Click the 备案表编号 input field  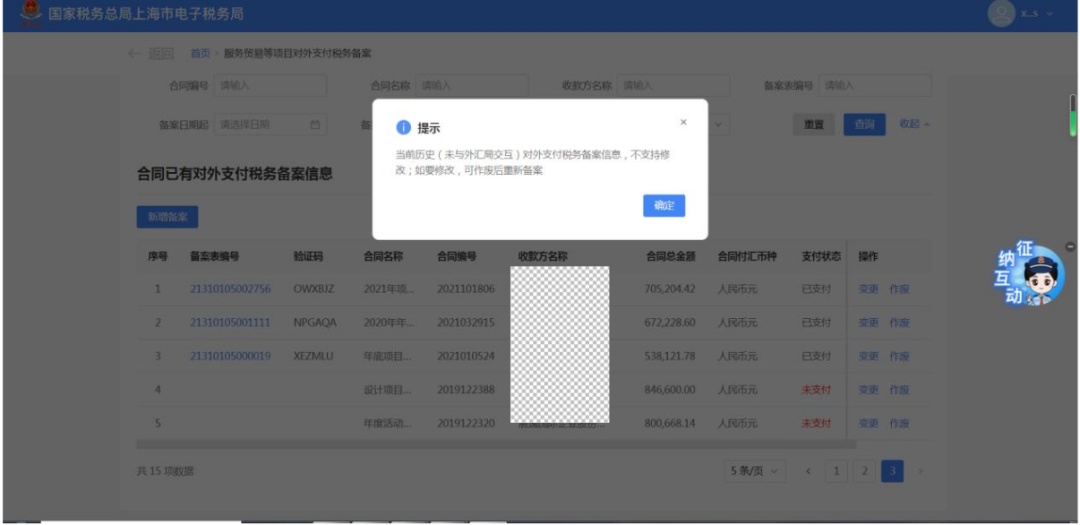coord(875,85)
